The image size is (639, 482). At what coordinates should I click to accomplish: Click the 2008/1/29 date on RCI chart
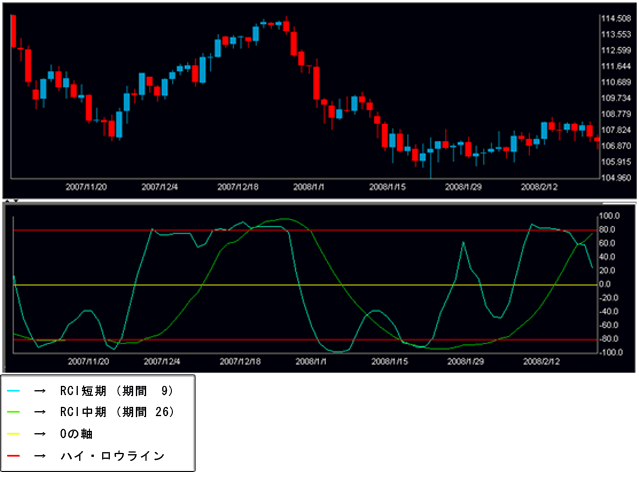465,361
